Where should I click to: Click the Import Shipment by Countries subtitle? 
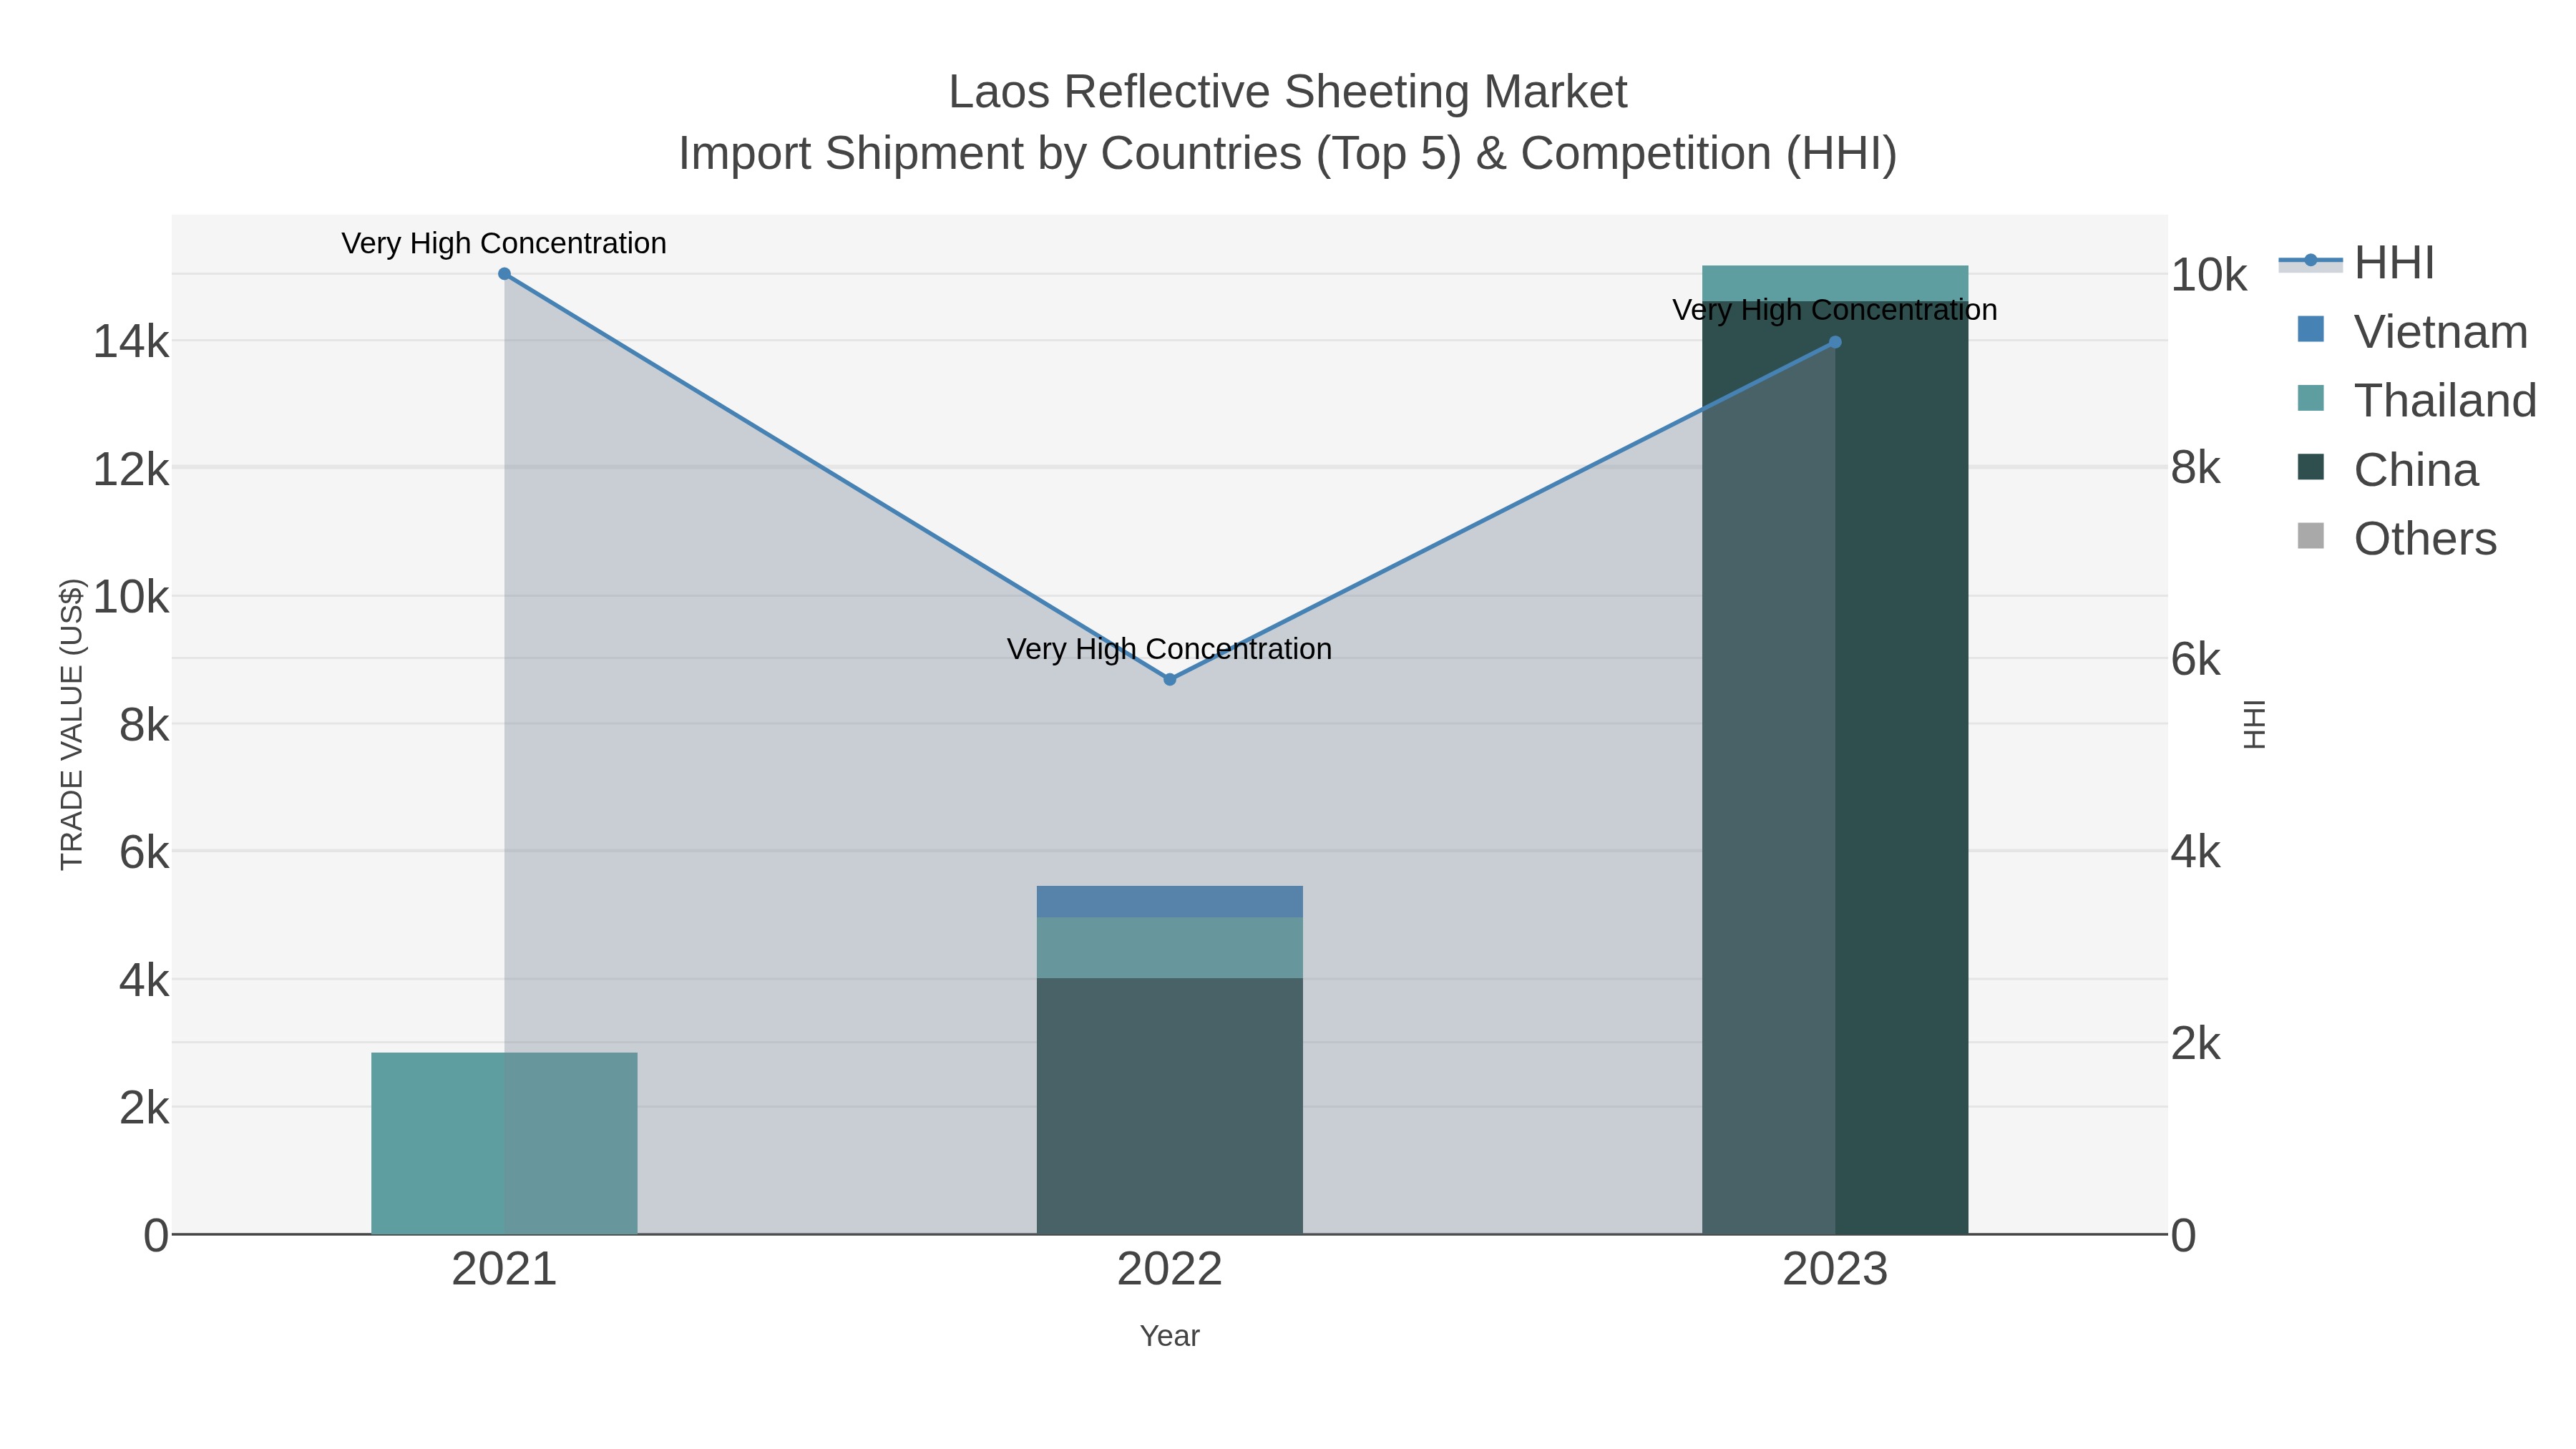point(1288,154)
